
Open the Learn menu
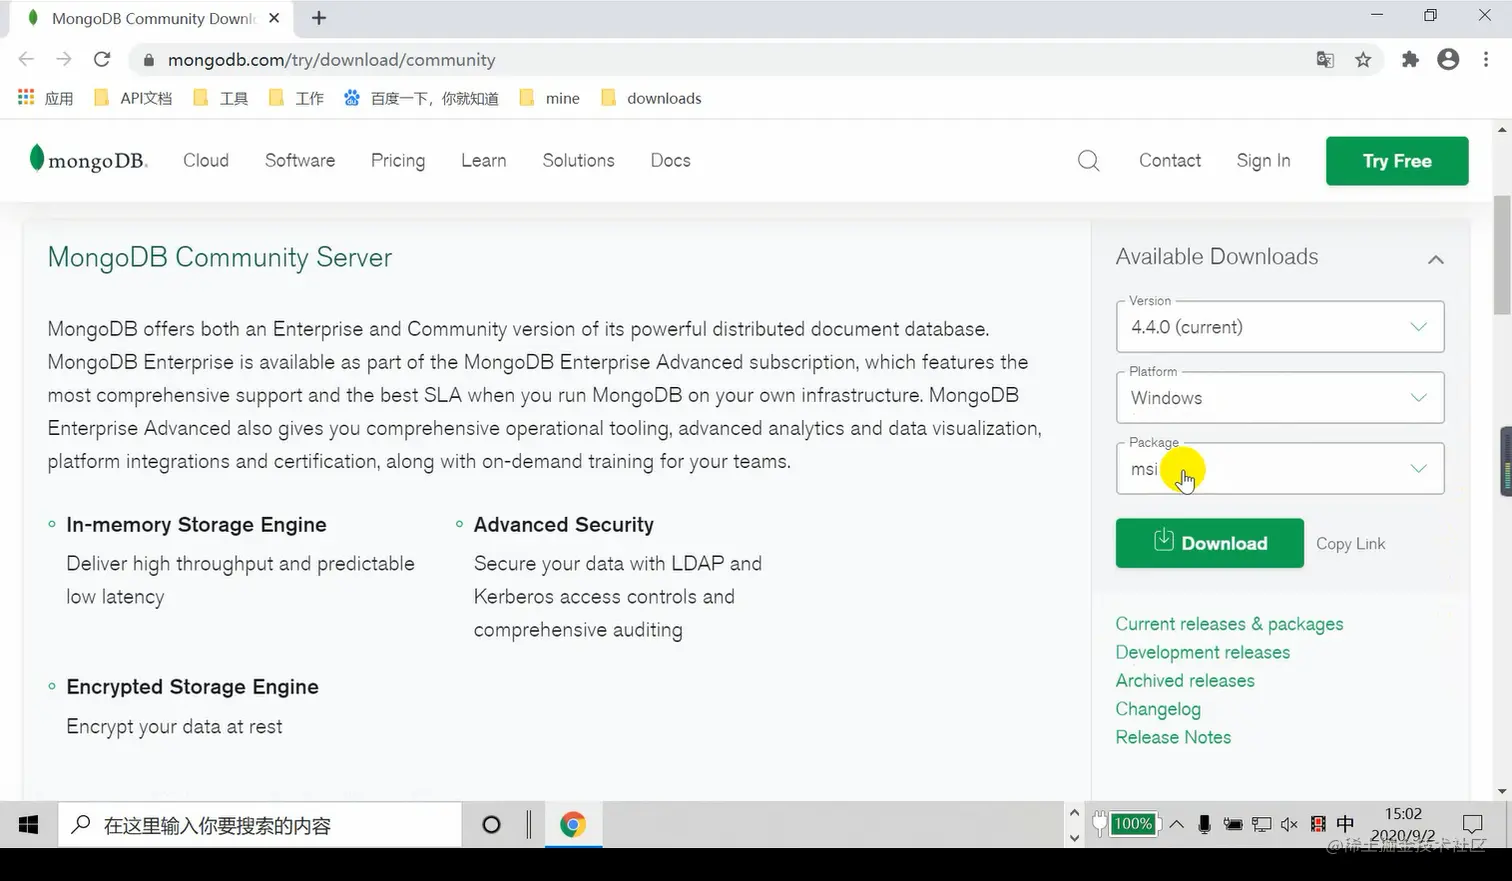484,160
